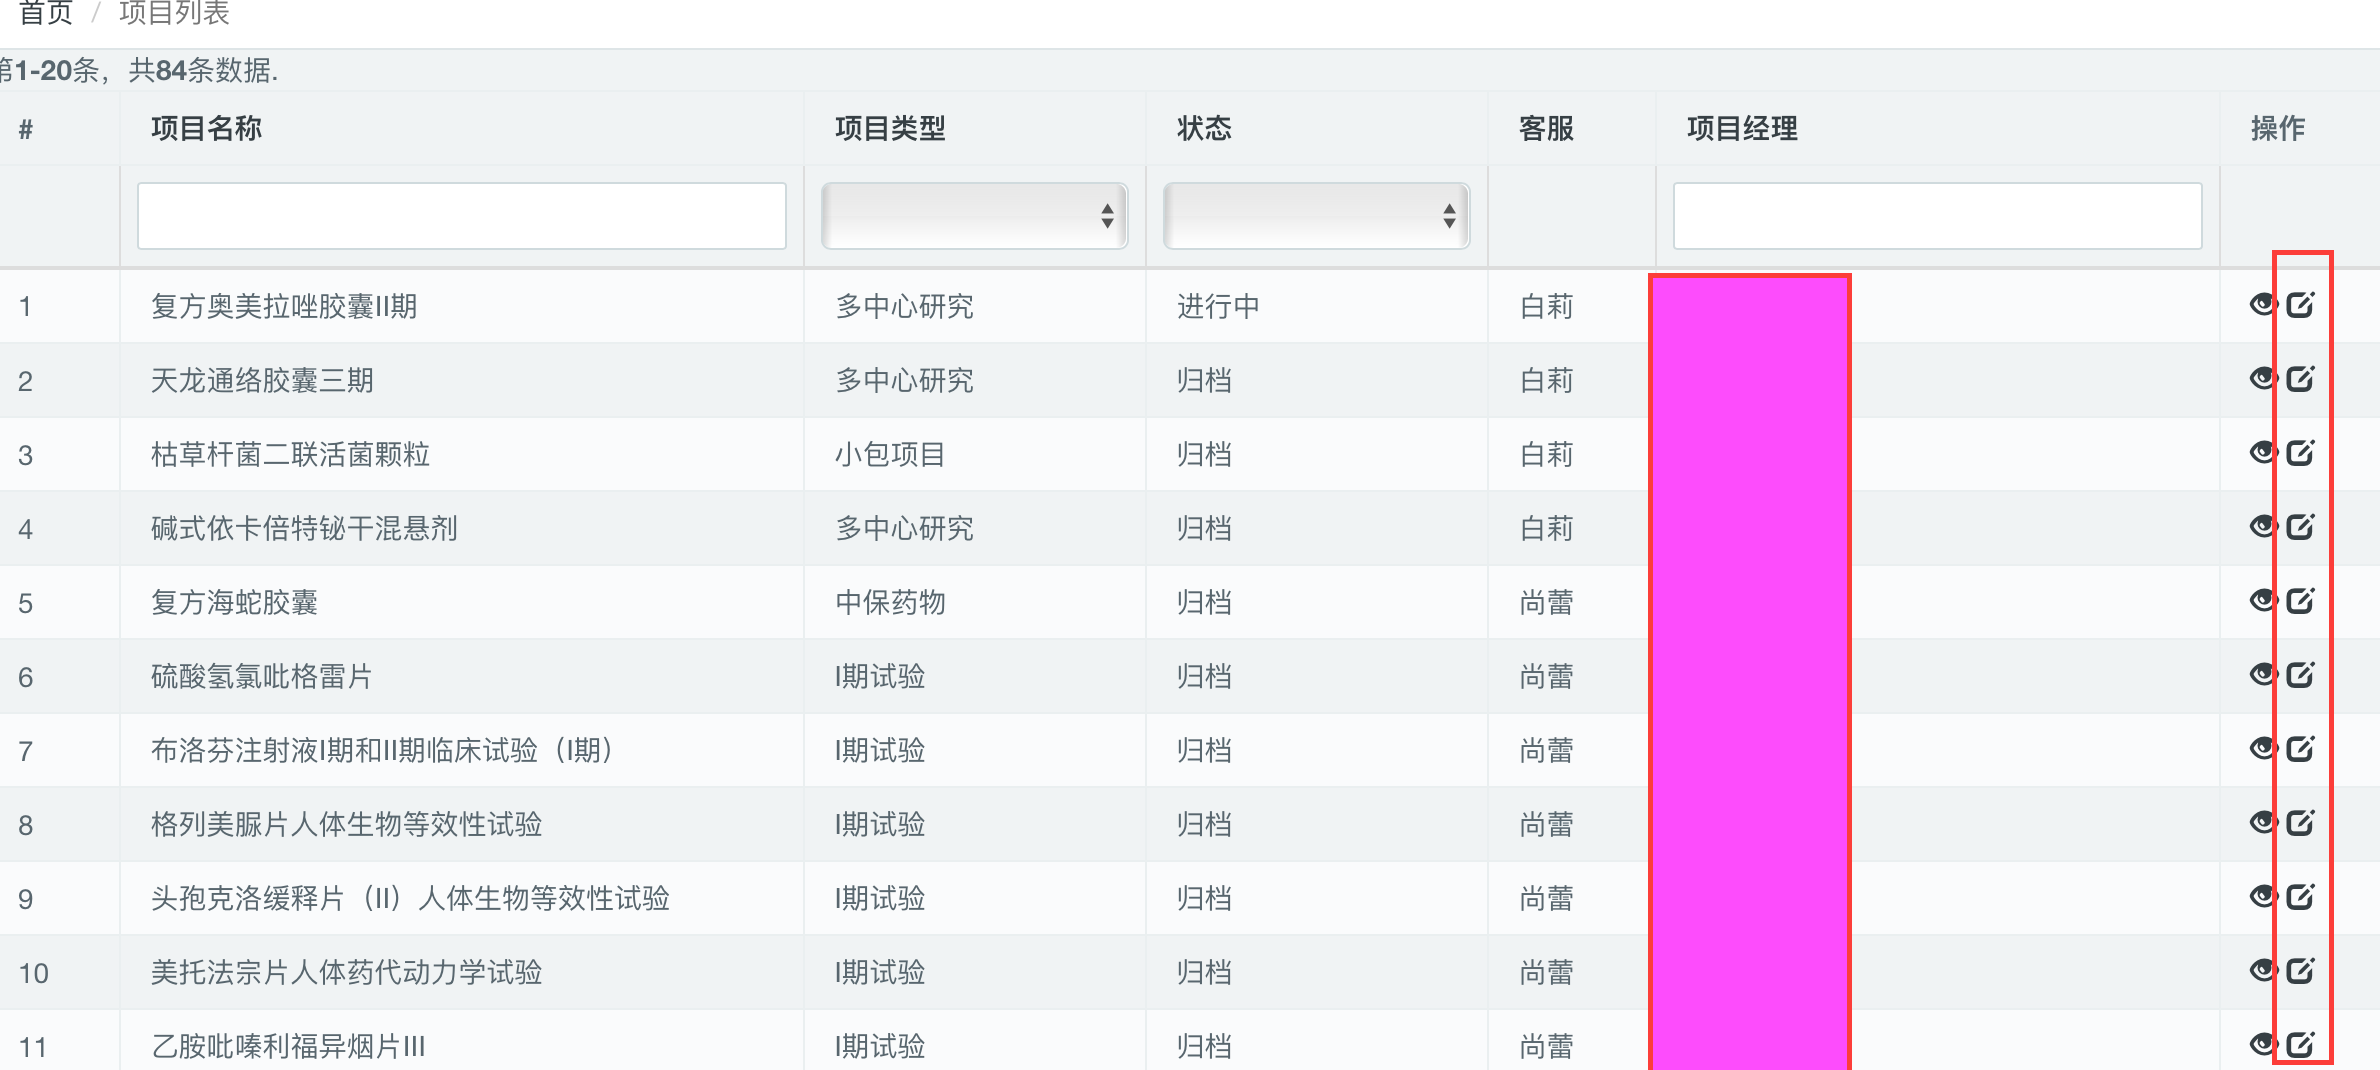View 美托法宗片人体药代动力学试验 details
The image size is (2380, 1070).
click(2263, 970)
